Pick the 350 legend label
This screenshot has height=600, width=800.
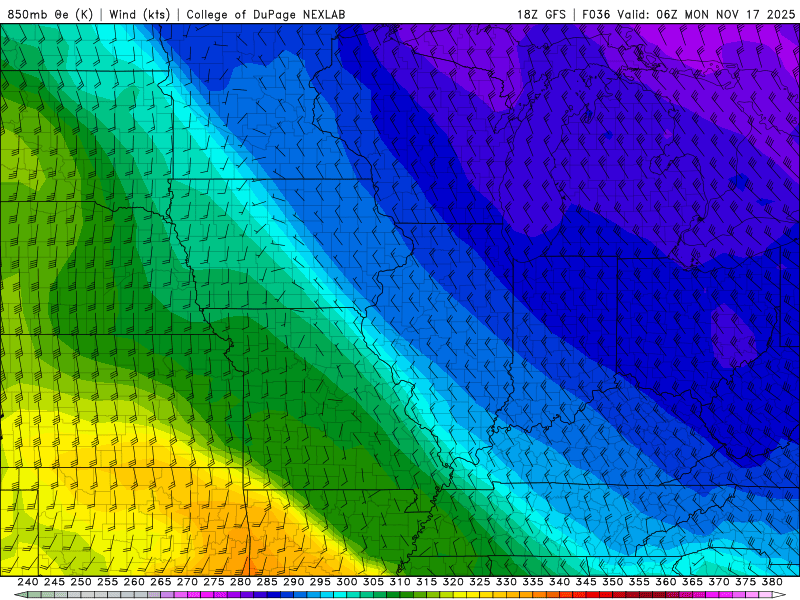(x=612, y=582)
